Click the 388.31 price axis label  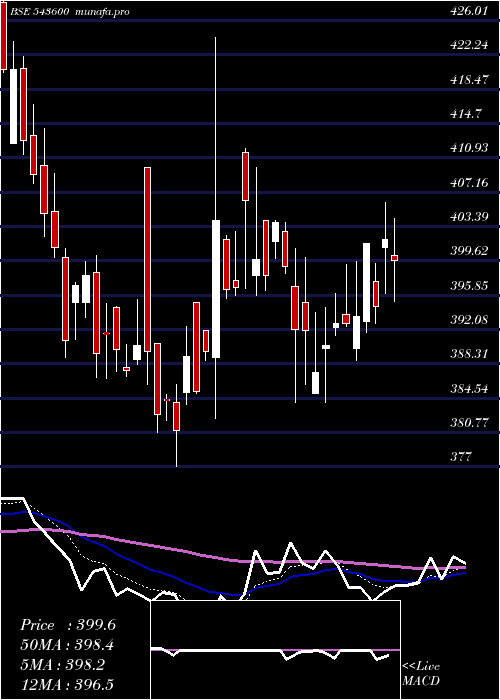coord(467,354)
